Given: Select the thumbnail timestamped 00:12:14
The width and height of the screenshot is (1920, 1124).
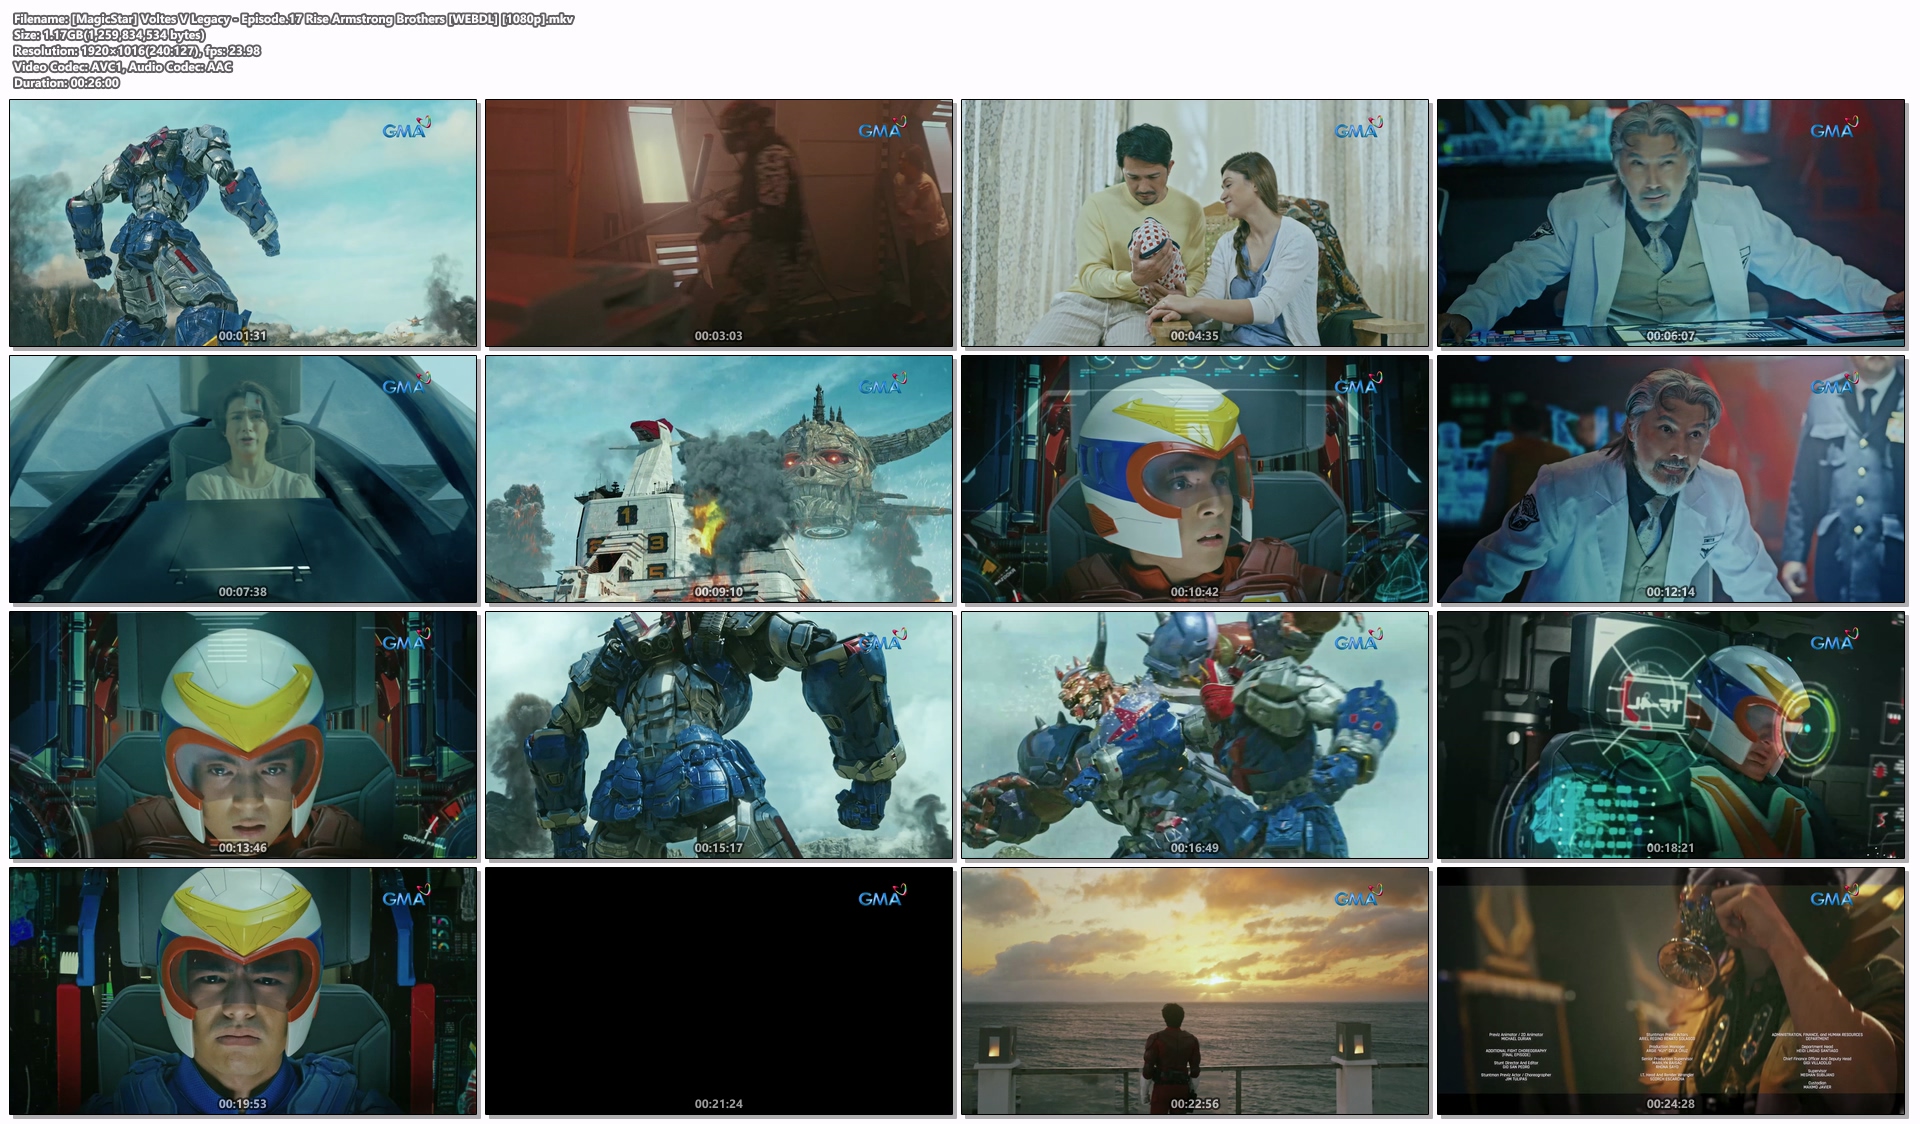Looking at the screenshot, I should click(1671, 479).
